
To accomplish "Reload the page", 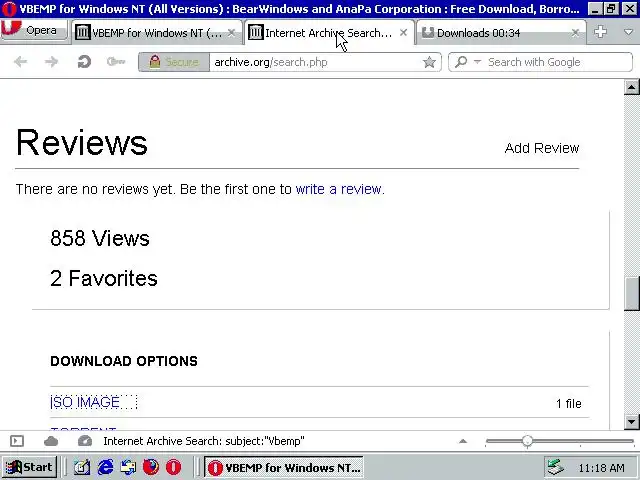I will click(84, 62).
